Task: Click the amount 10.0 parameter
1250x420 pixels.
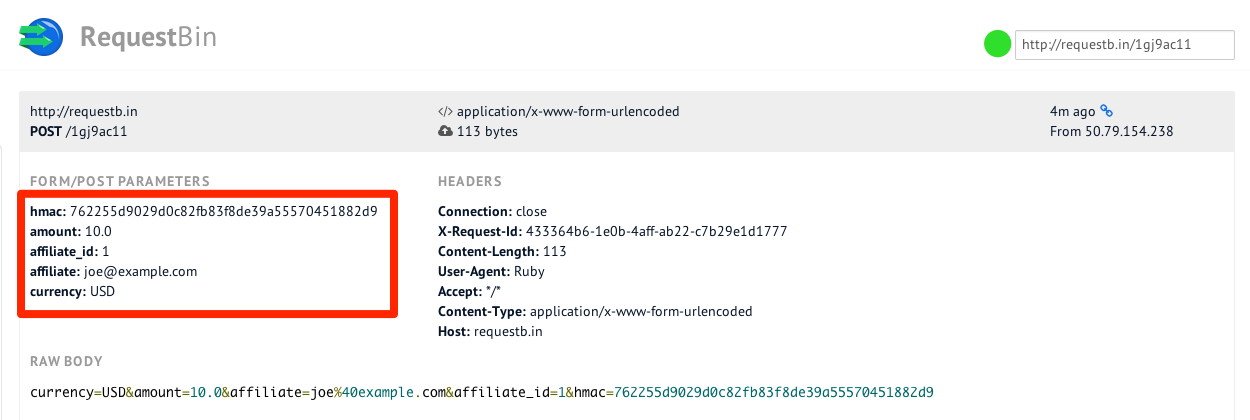Action: pos(71,231)
